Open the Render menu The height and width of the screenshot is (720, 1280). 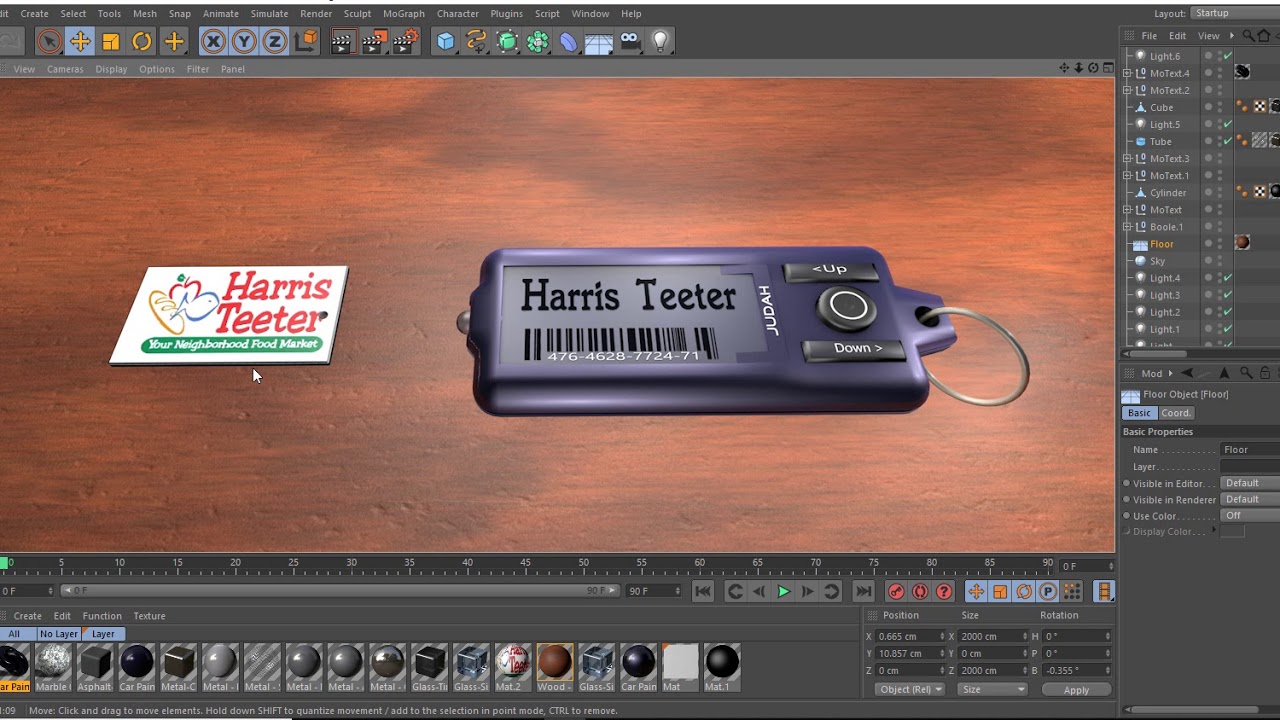click(316, 14)
